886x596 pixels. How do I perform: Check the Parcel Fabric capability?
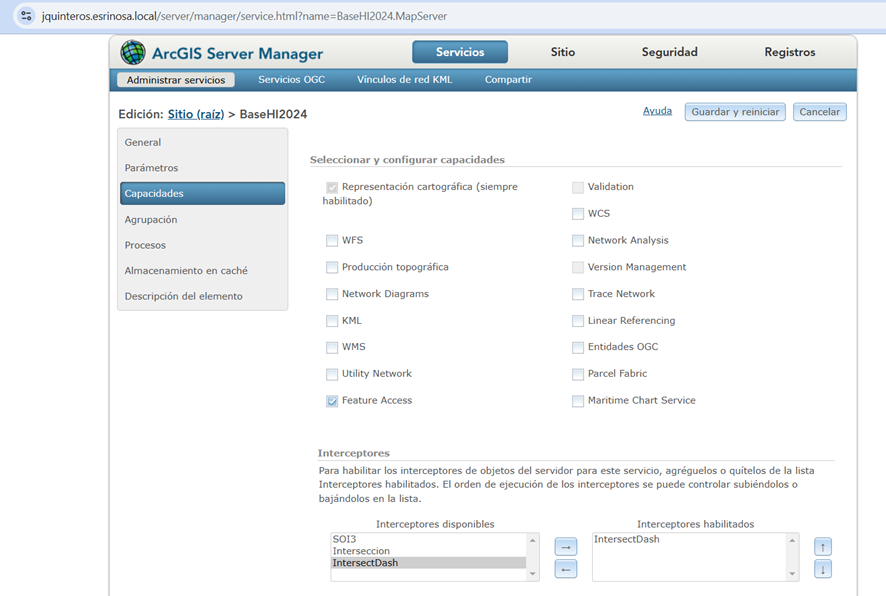coord(577,374)
